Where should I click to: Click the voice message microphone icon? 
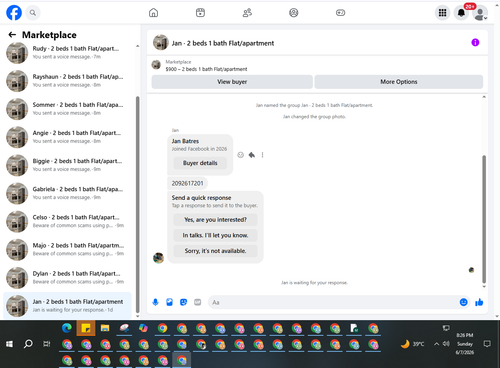tap(155, 302)
